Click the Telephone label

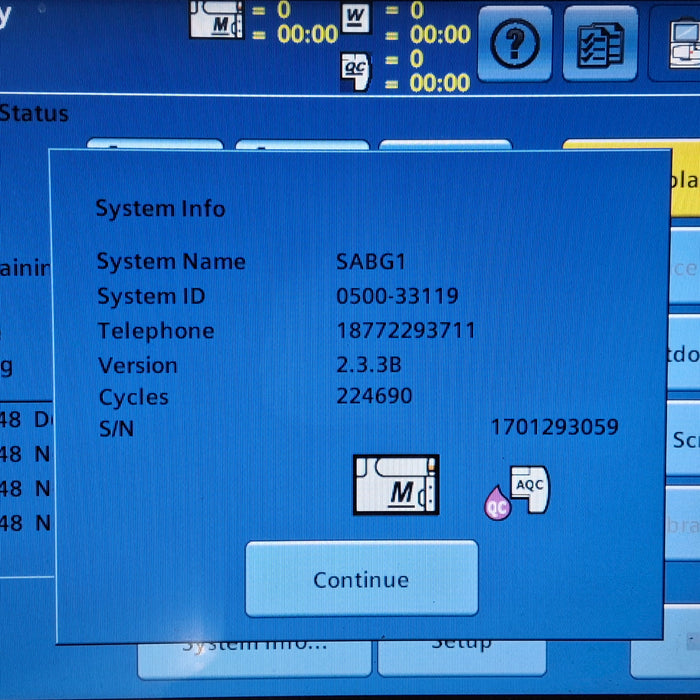tap(156, 331)
